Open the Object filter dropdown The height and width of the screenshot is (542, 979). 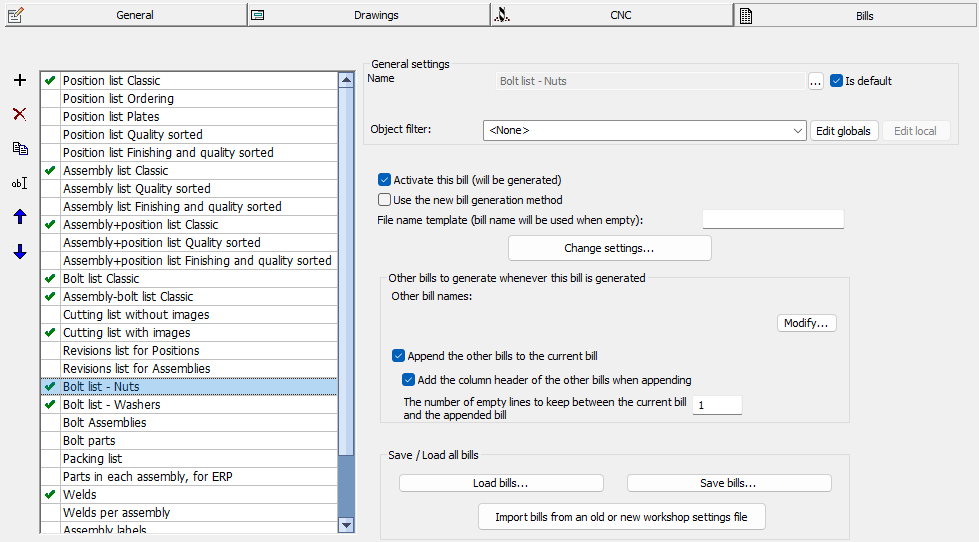[x=644, y=131]
